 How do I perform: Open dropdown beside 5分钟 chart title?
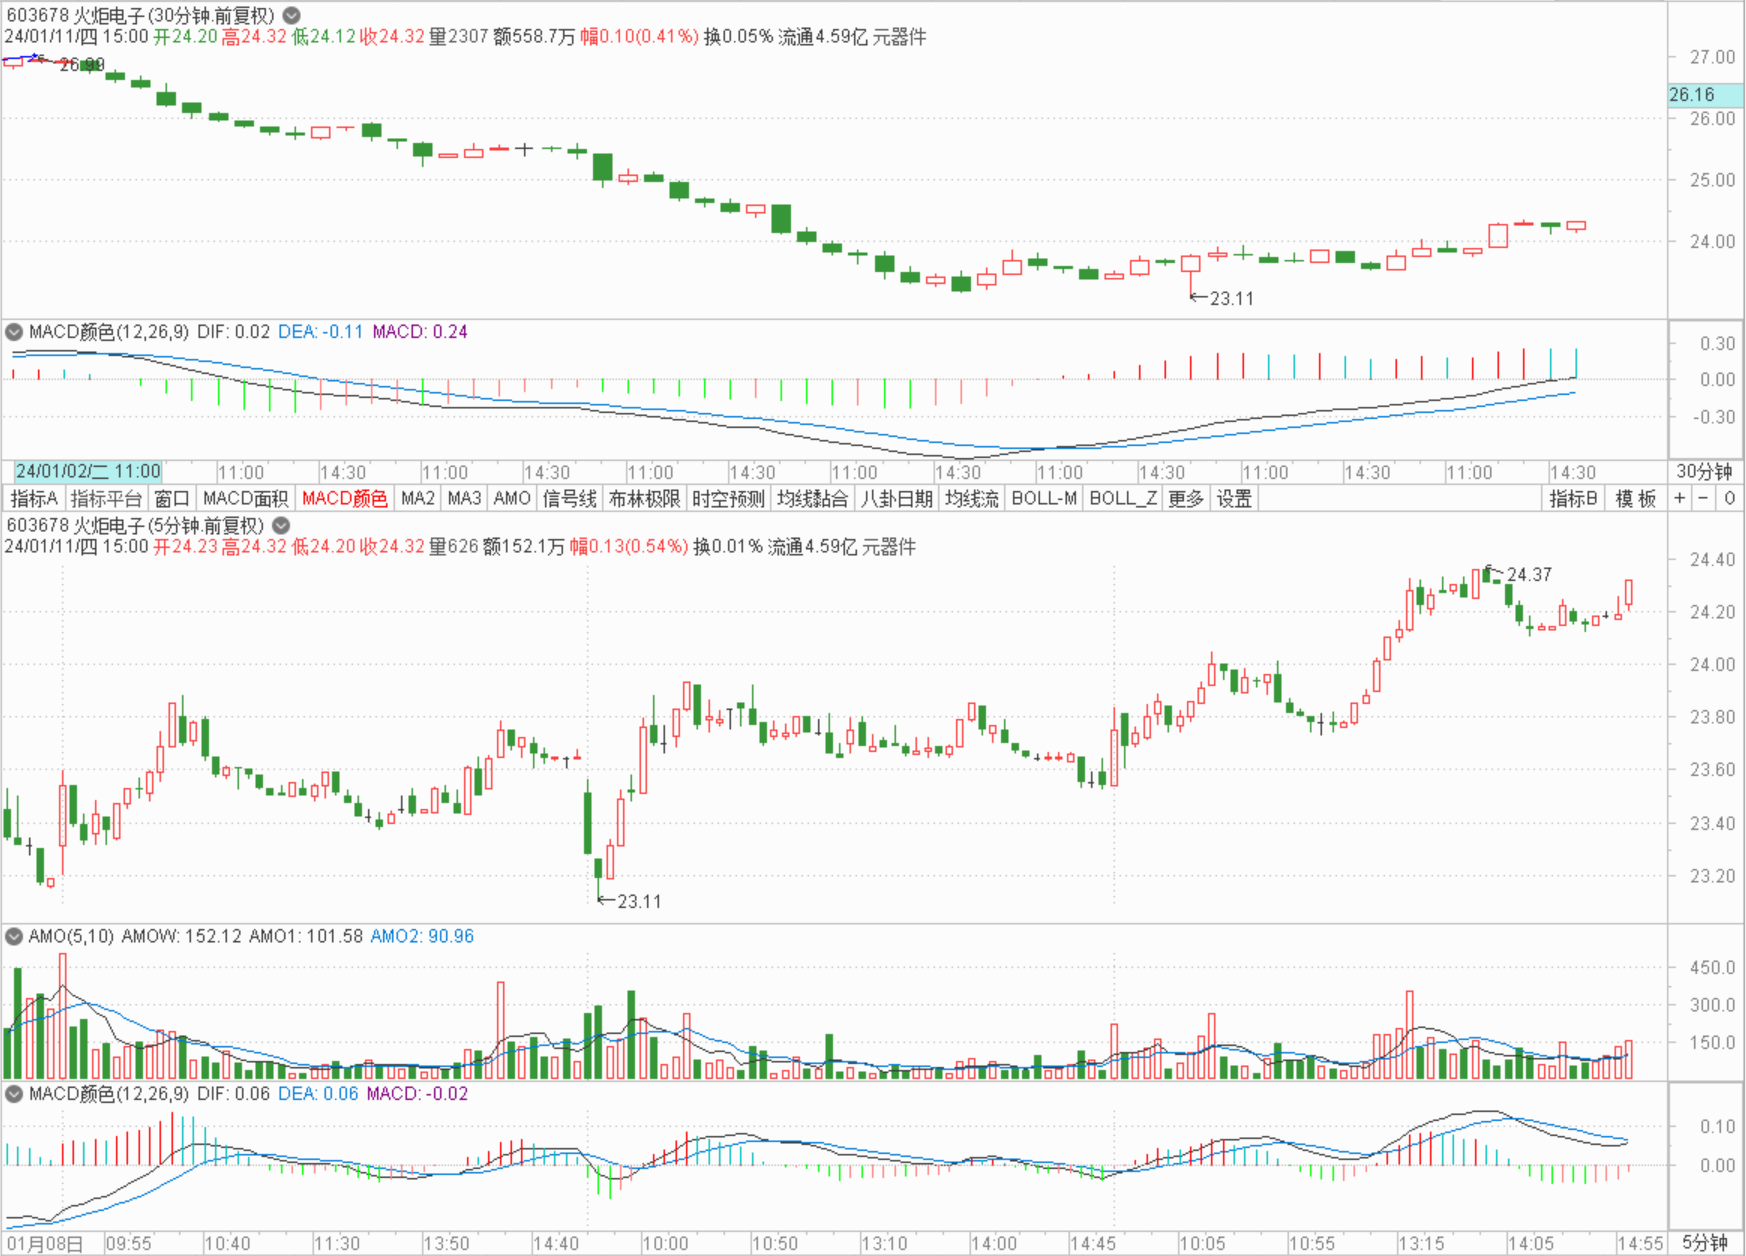[282, 525]
